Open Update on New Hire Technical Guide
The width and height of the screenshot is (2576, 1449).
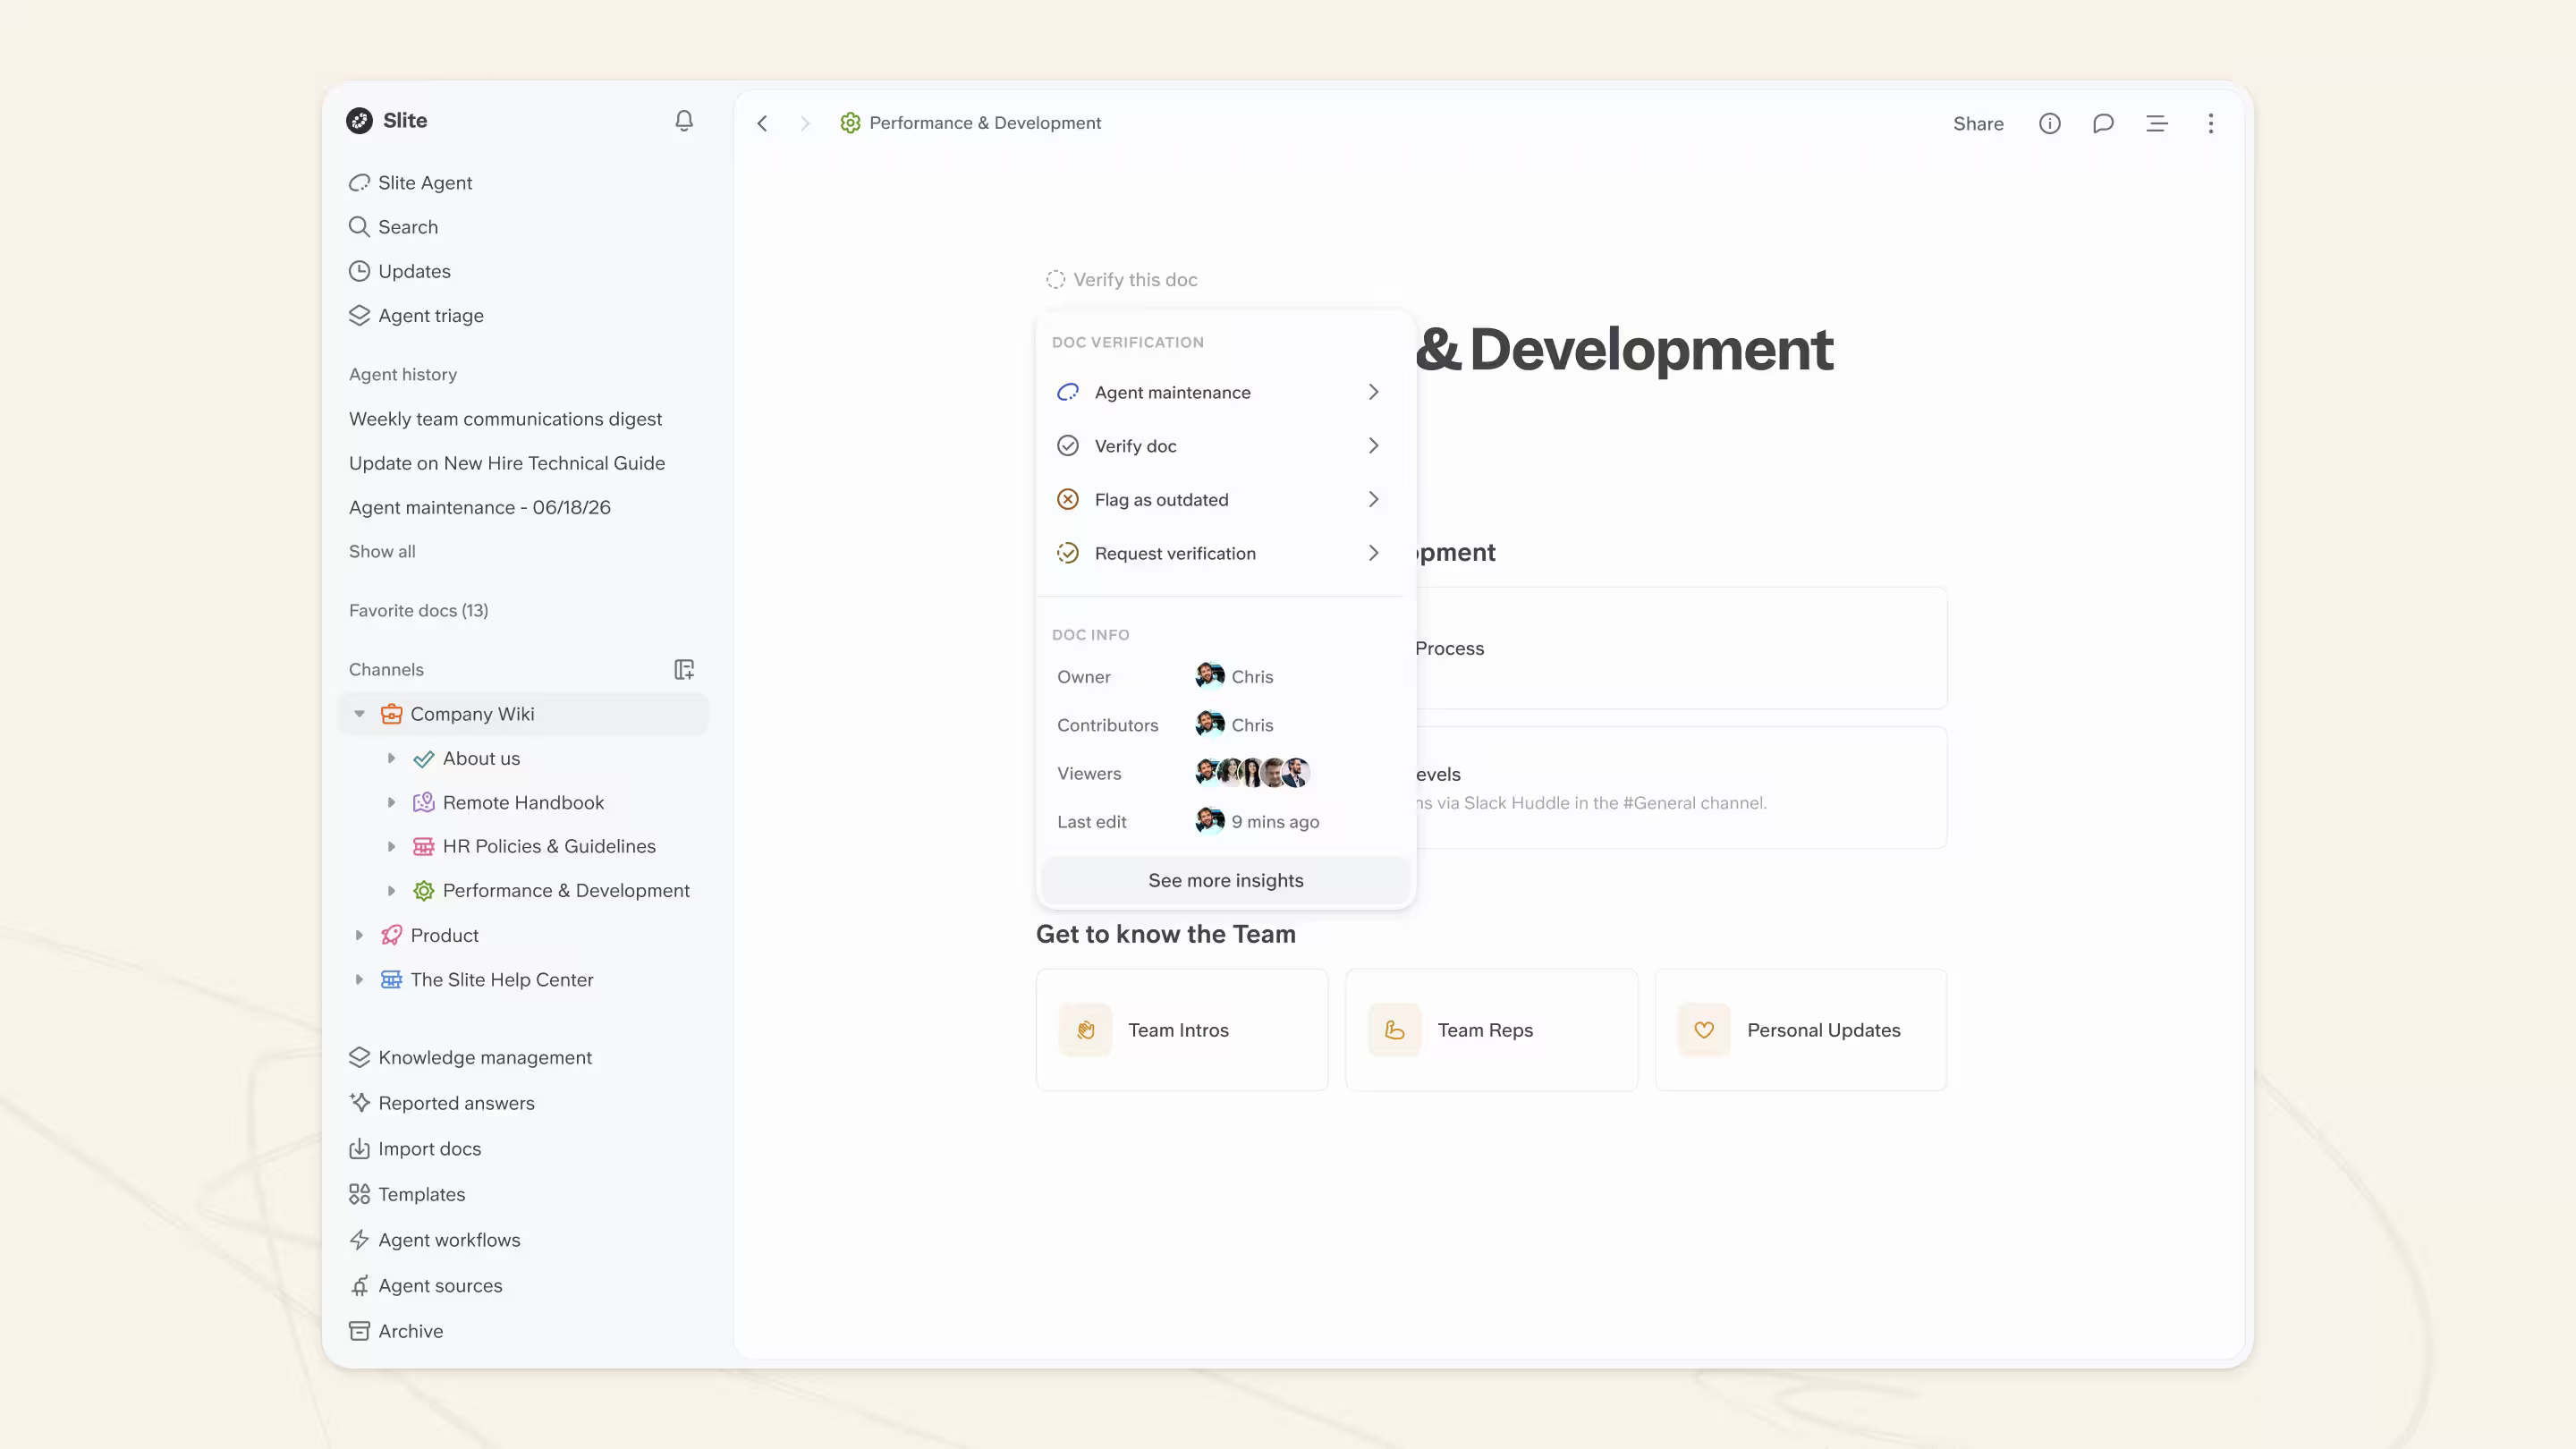507,463
